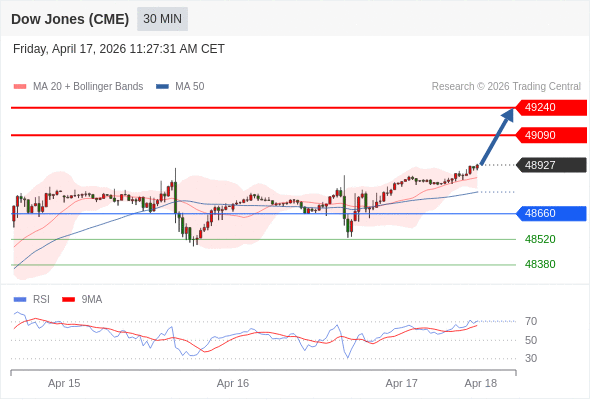Viewport: 590px width, 400px height.
Task: Click the RSI 70 axis value
Action: (x=531, y=321)
